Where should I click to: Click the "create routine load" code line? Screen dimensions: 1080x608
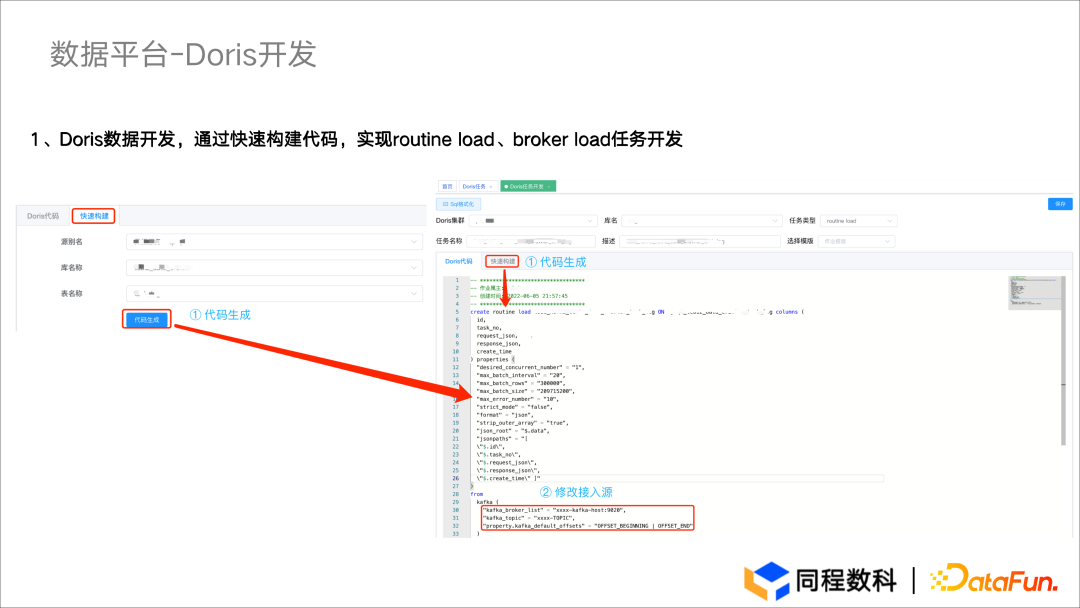pyautogui.click(x=637, y=312)
